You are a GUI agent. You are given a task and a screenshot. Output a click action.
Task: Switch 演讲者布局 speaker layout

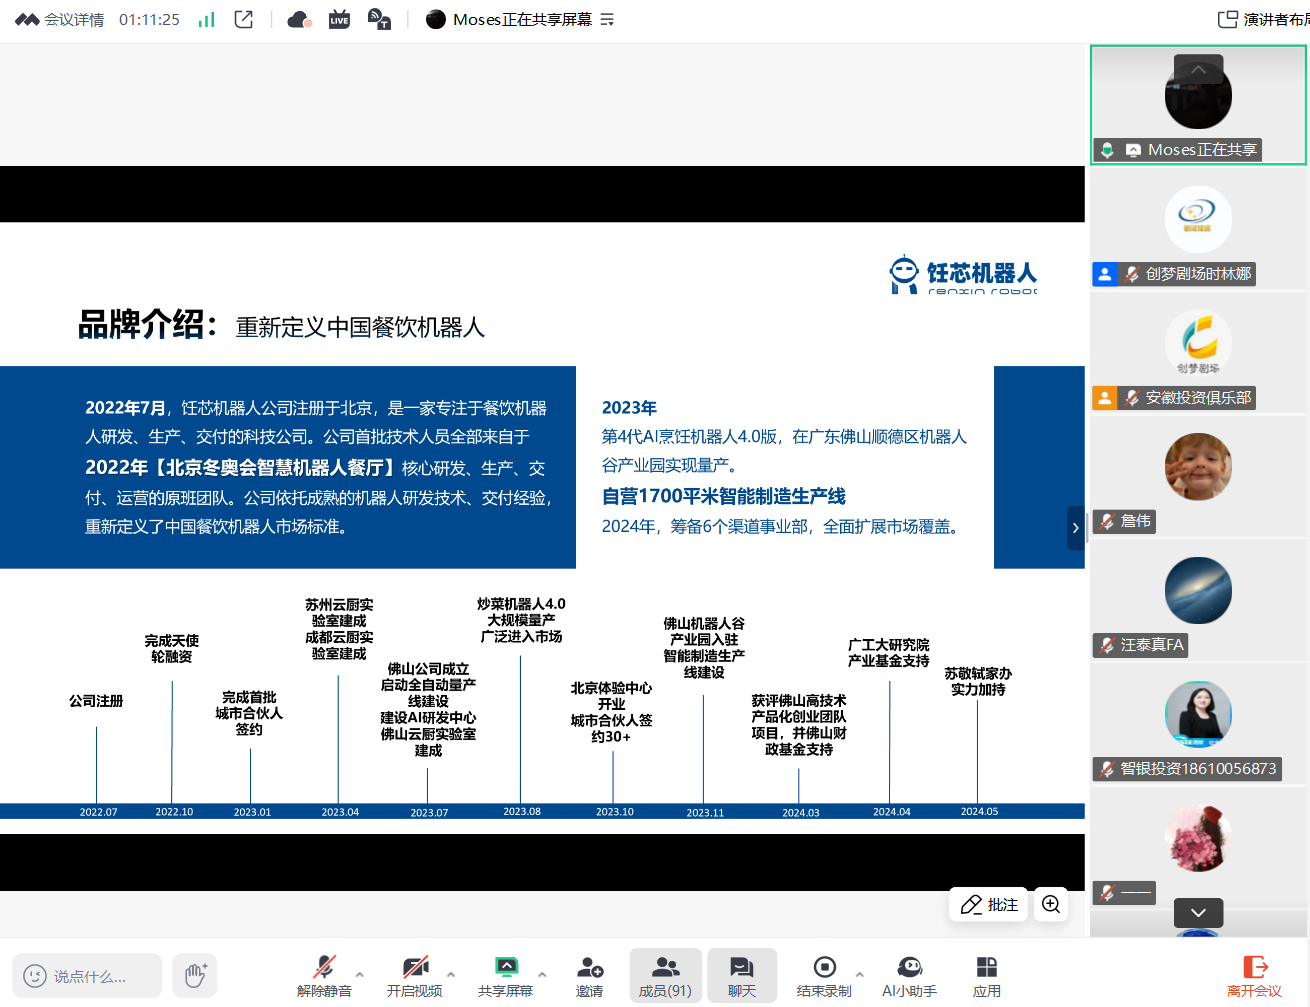click(1263, 20)
